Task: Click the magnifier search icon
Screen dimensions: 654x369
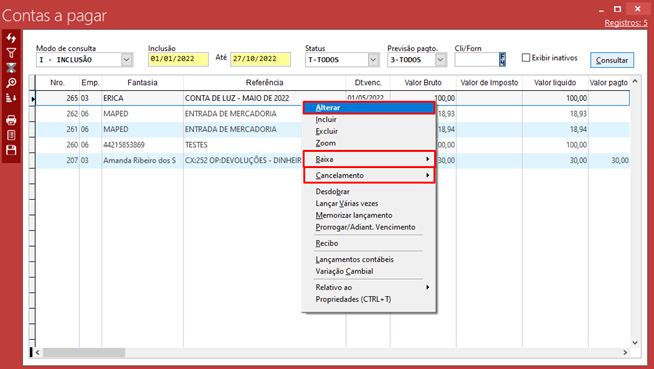Action: pos(11,83)
